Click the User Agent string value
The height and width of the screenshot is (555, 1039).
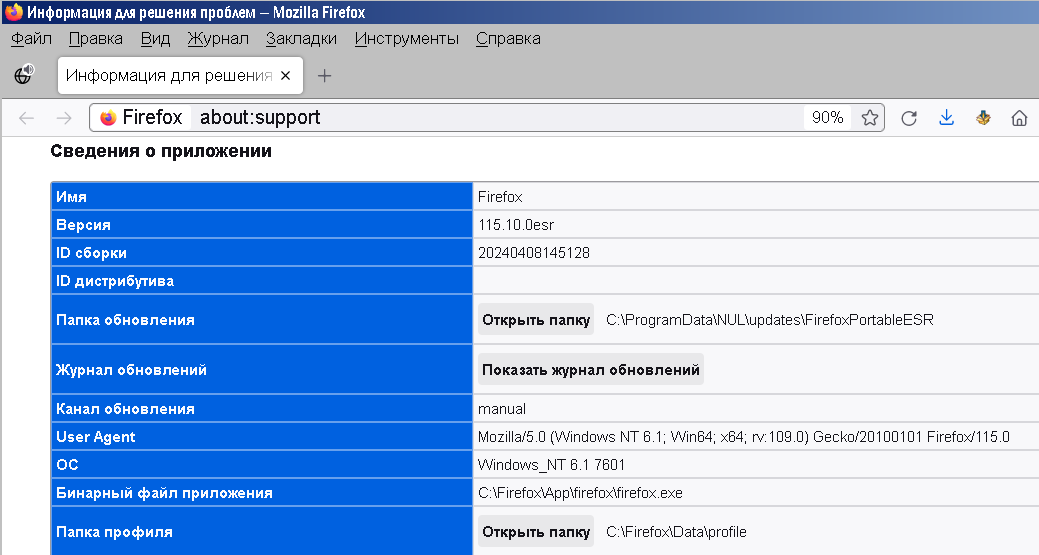(x=743, y=437)
